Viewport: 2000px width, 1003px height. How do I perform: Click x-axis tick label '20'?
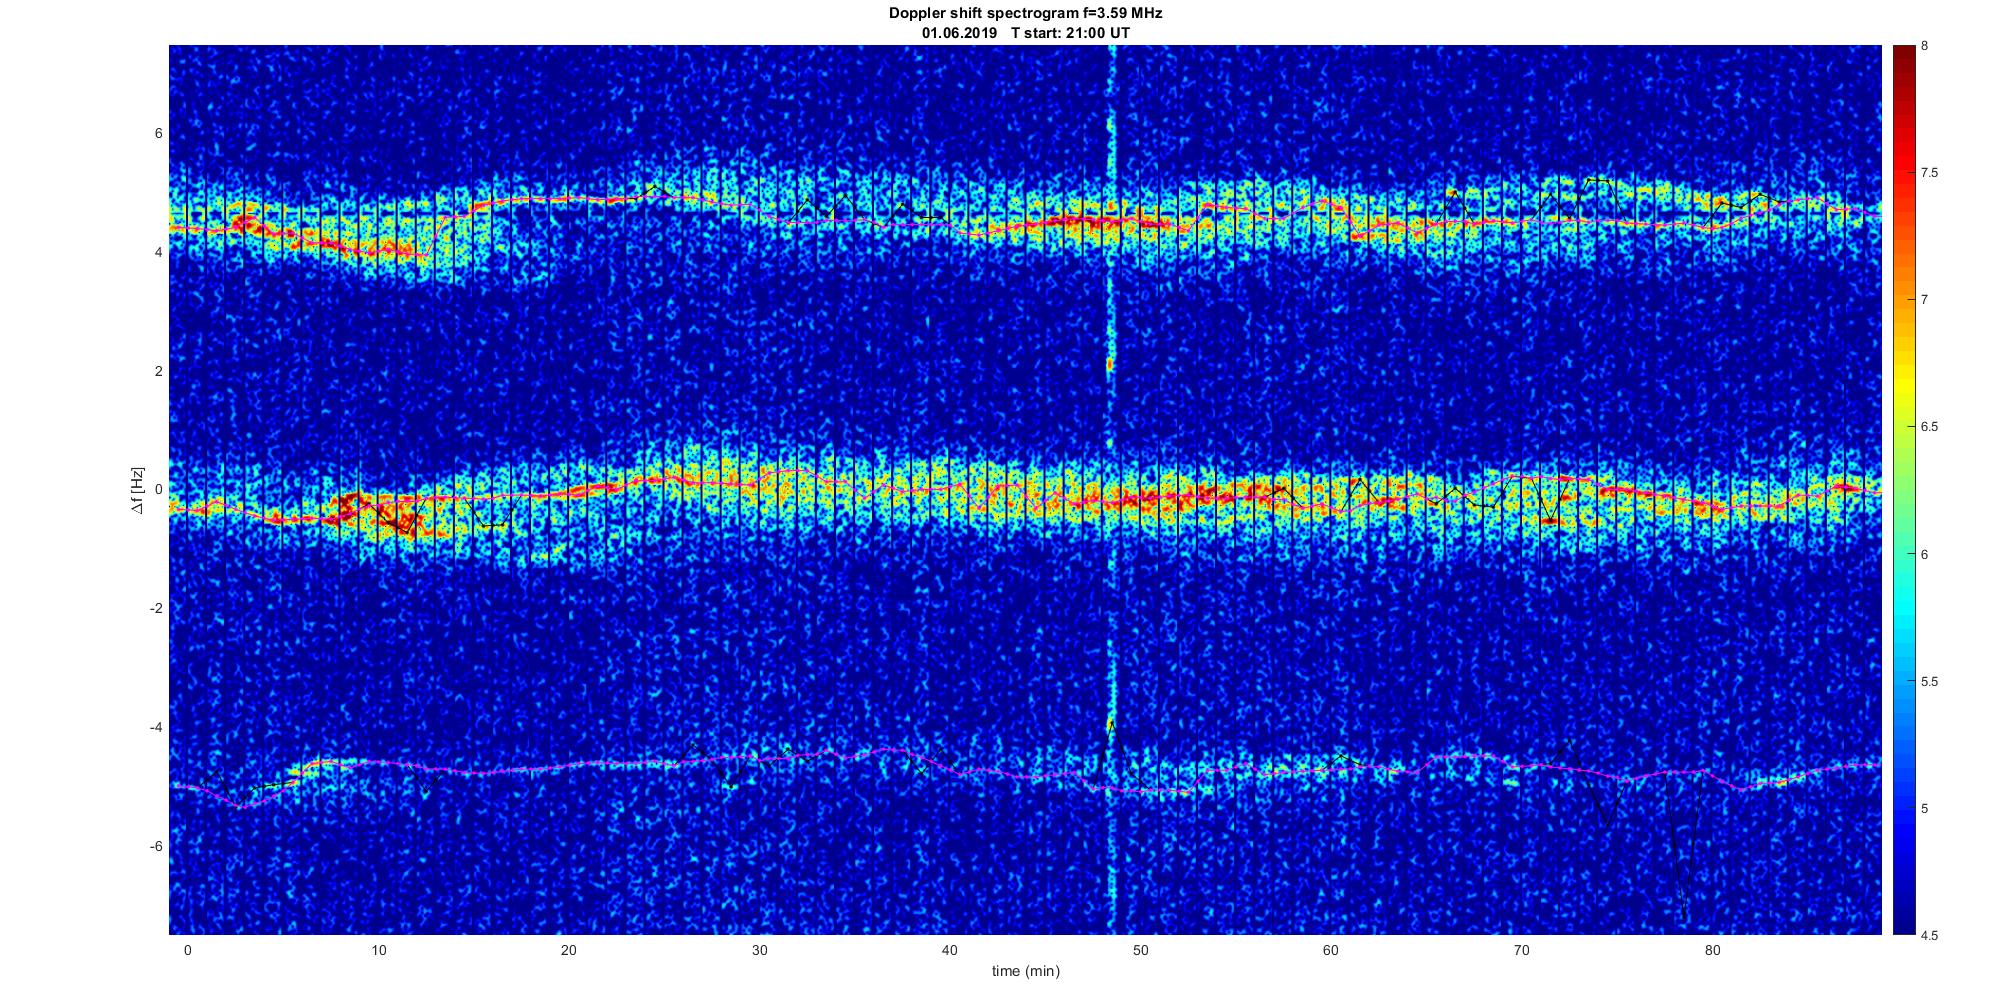point(569,950)
